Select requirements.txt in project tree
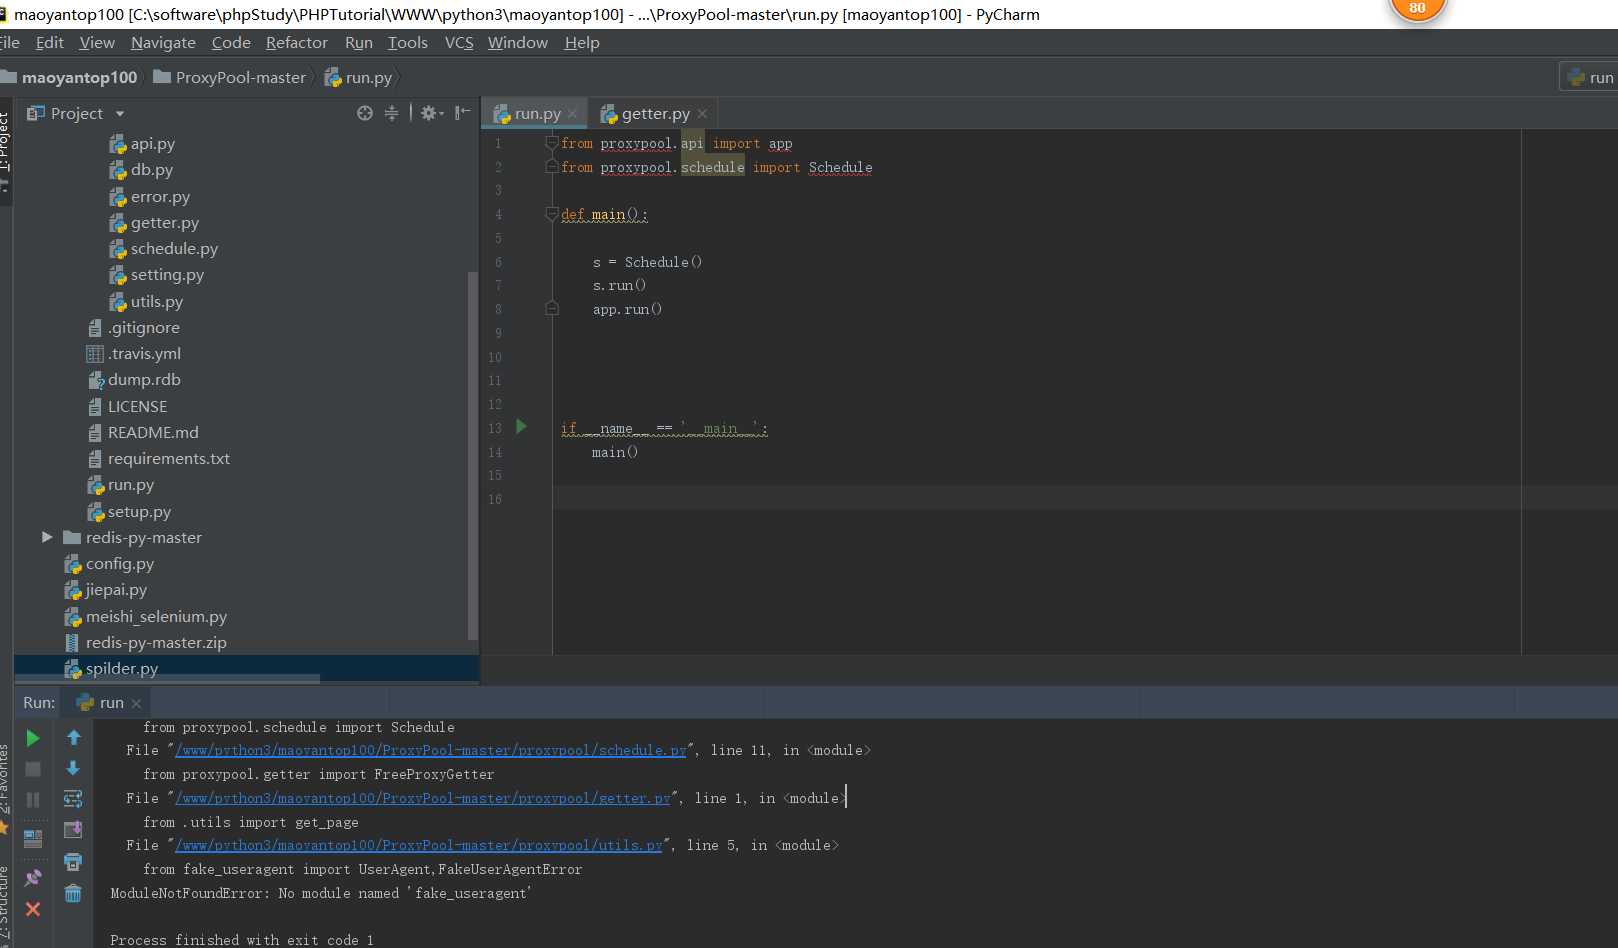 tap(158, 458)
